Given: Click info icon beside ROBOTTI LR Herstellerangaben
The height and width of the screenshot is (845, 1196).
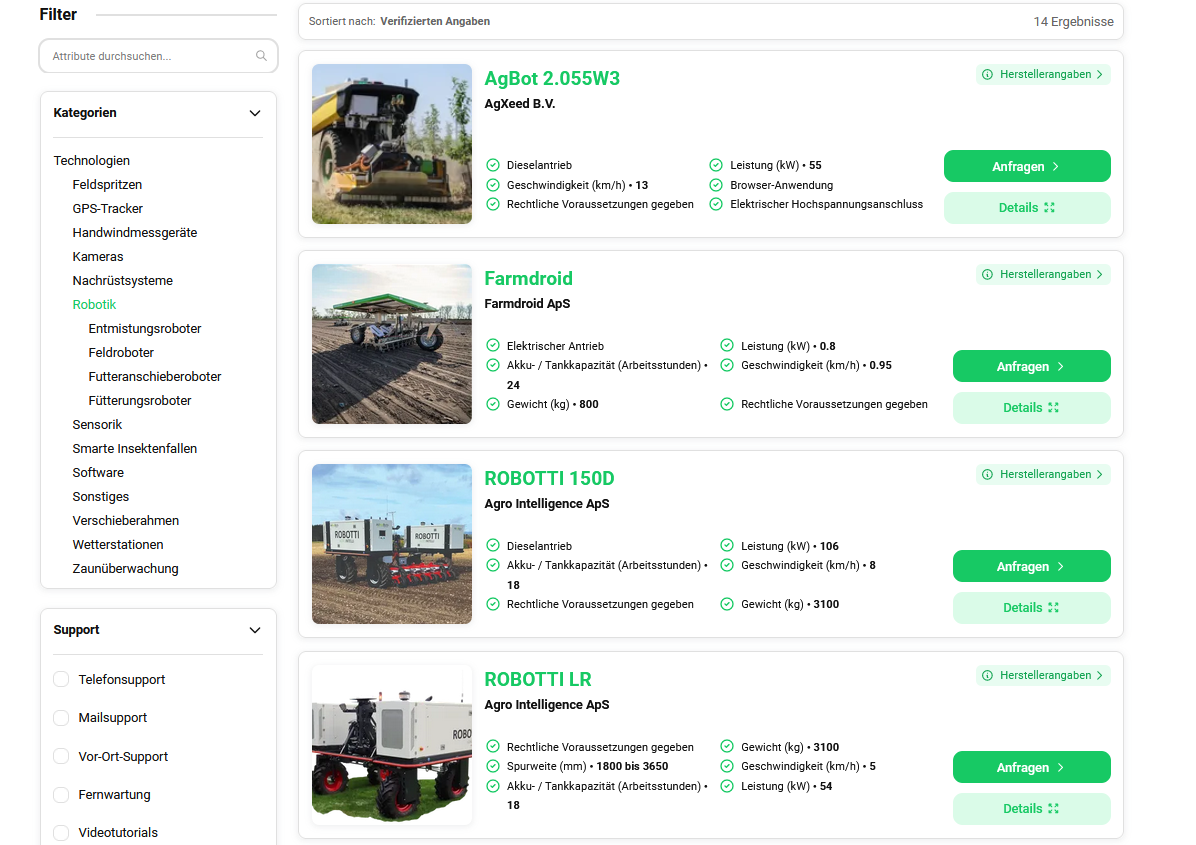Looking at the screenshot, I should pyautogui.click(x=987, y=676).
